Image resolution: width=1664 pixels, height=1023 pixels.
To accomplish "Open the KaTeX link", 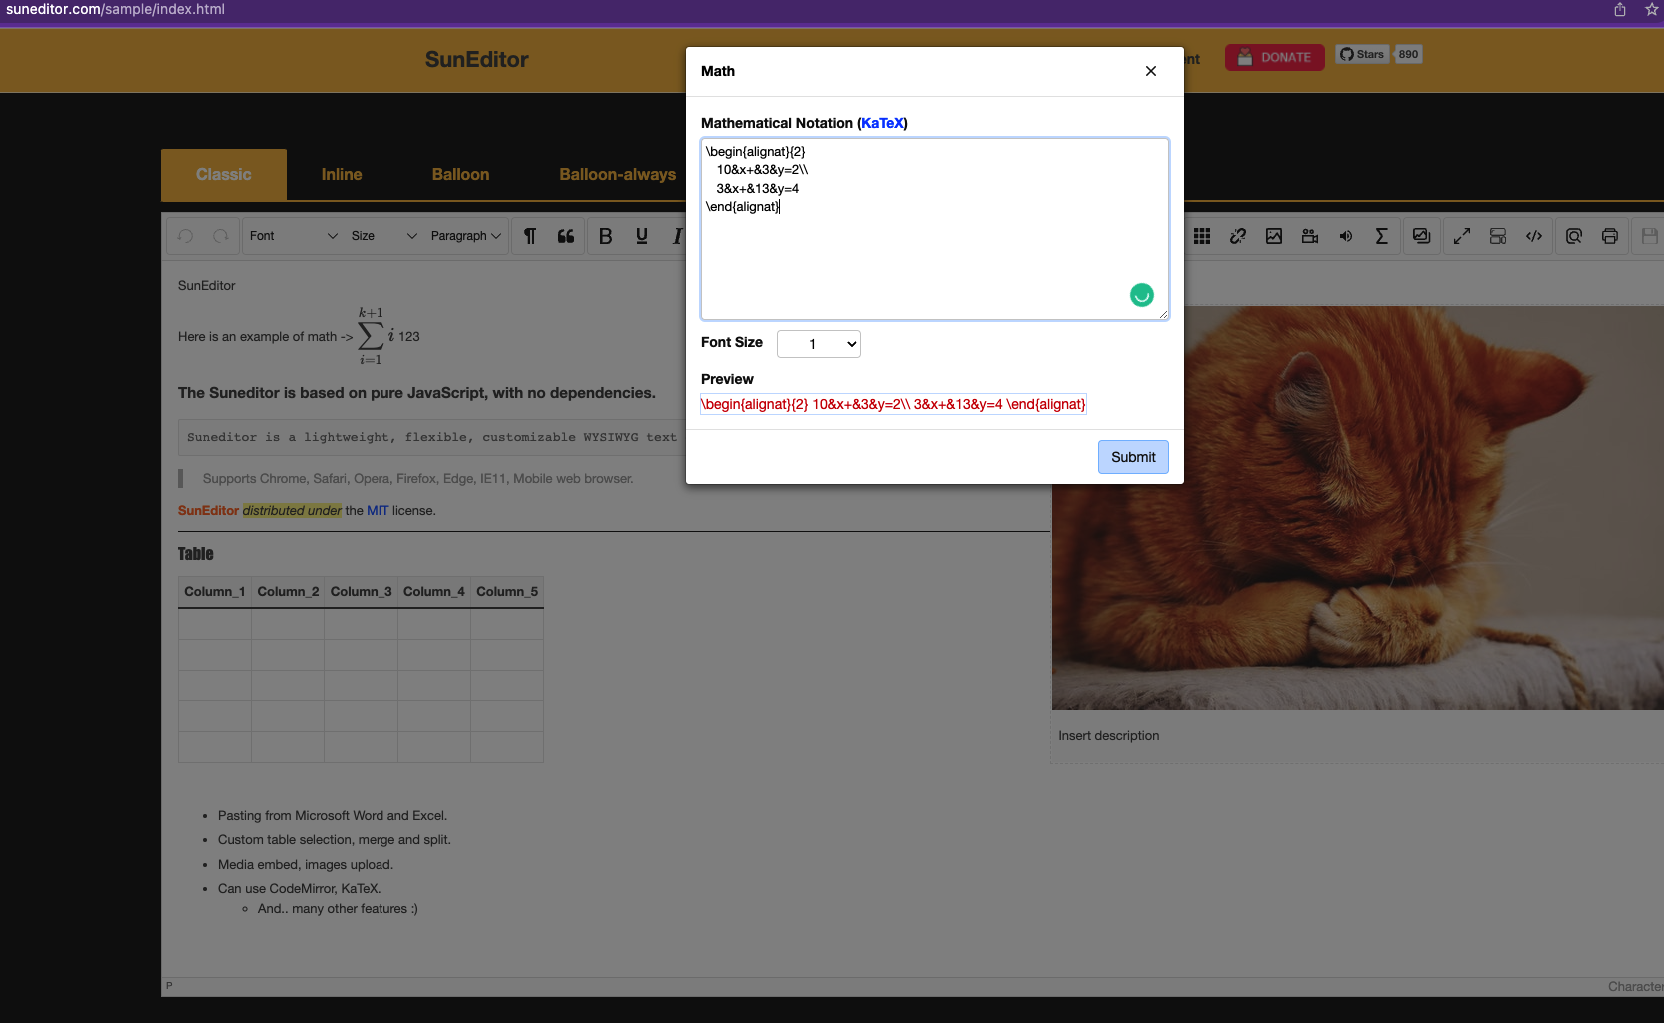I will 881,123.
